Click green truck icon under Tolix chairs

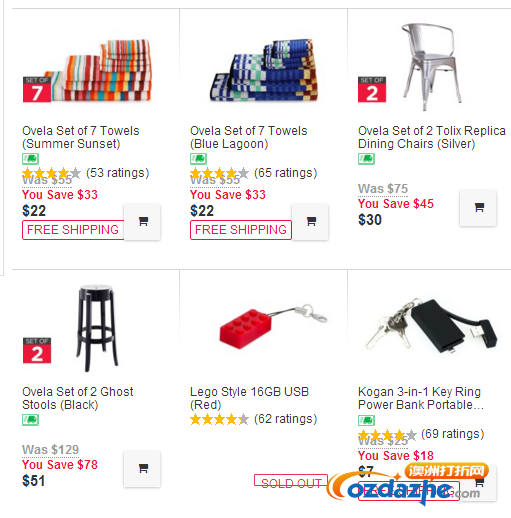point(367,159)
